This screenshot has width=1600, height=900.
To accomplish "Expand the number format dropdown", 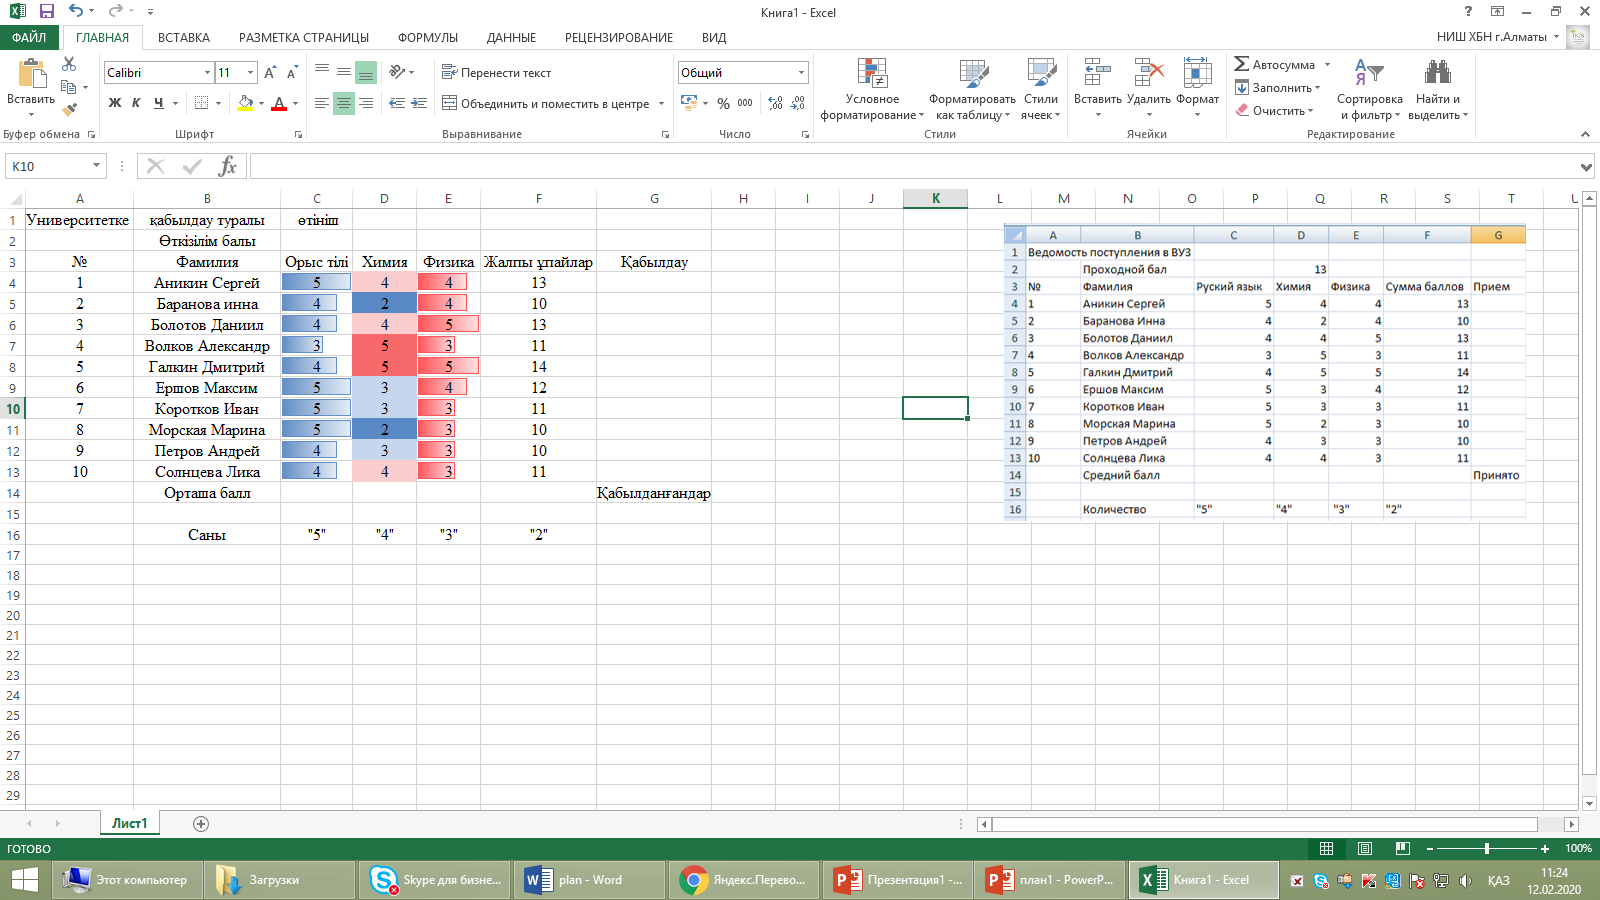I will [x=801, y=73].
